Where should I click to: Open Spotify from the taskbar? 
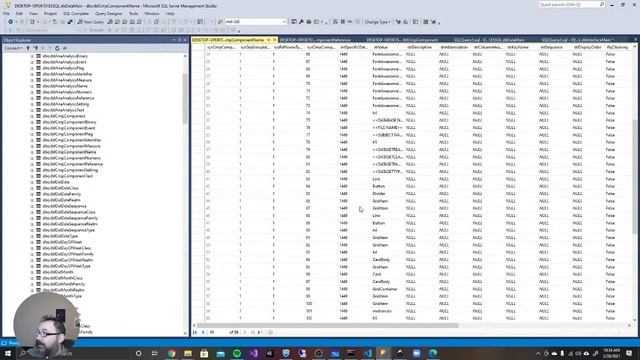[x=237, y=353]
